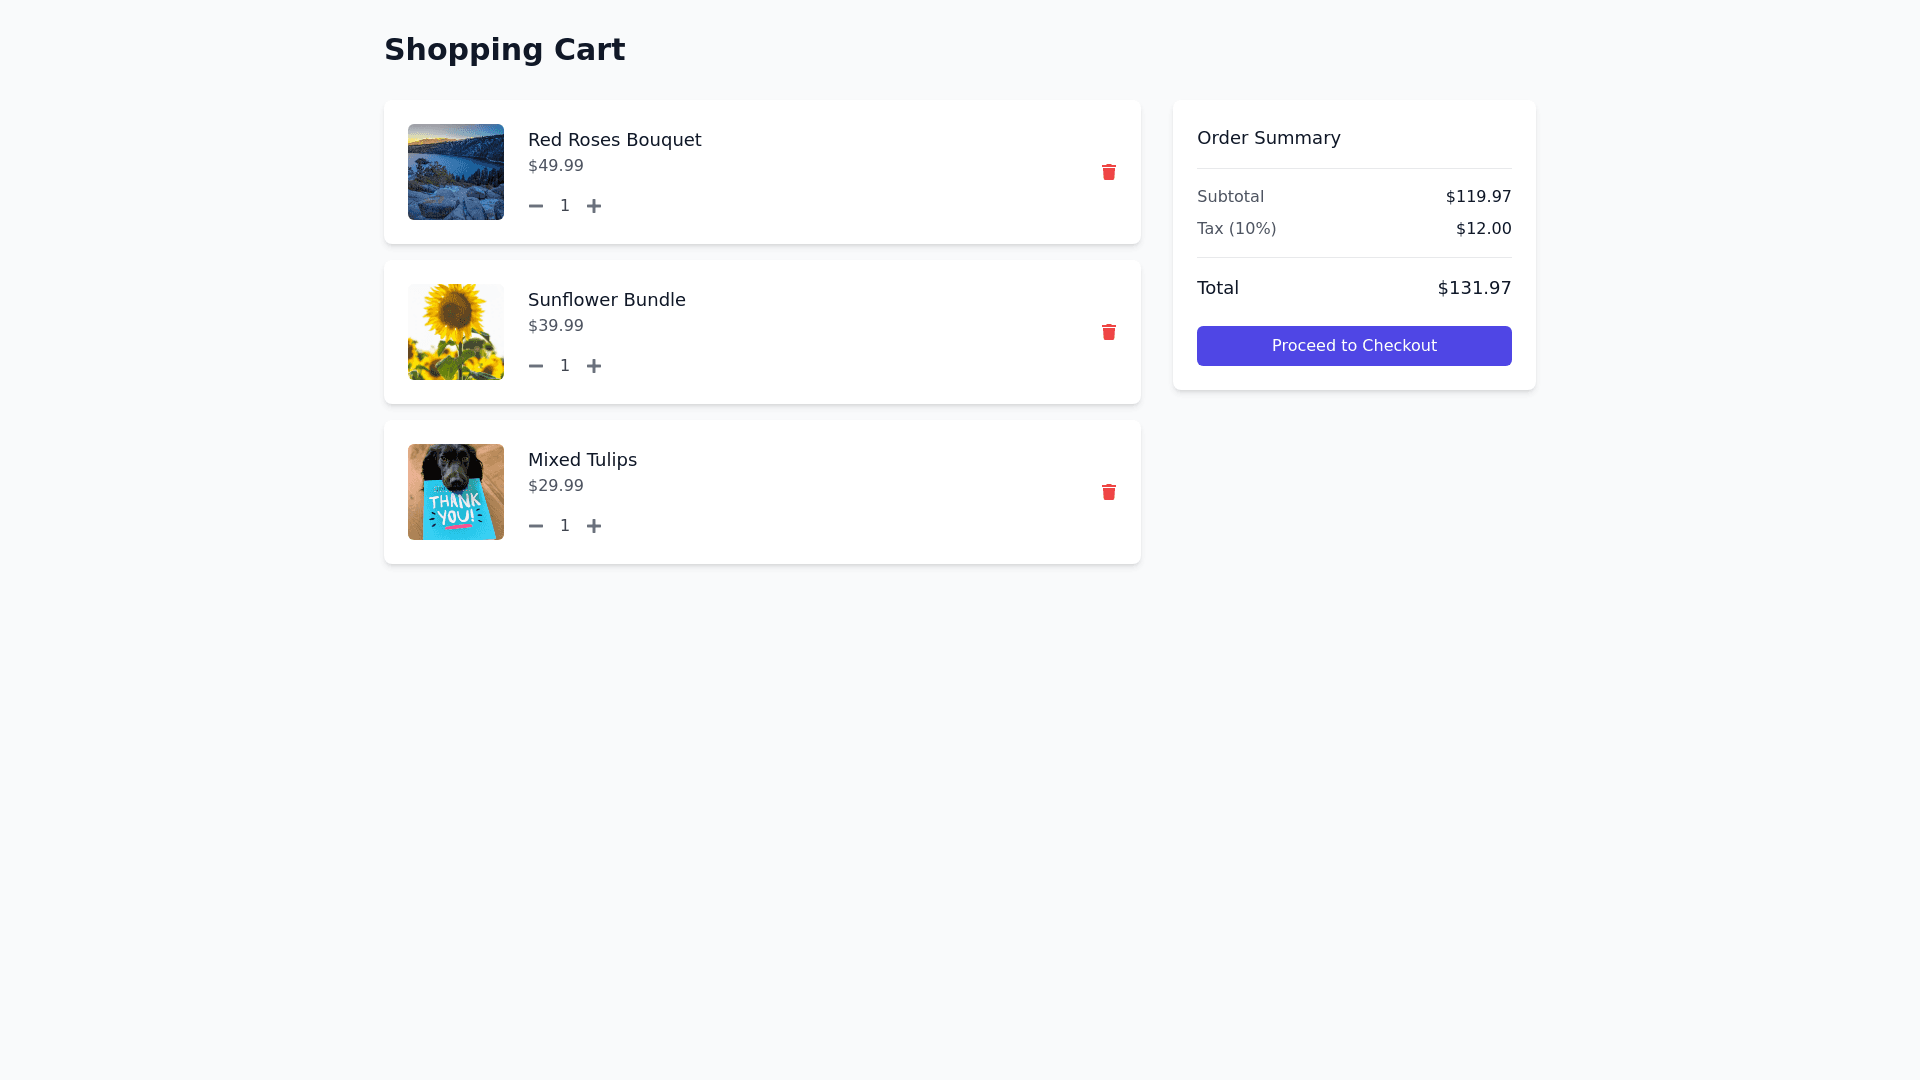This screenshot has height=1080, width=1920.
Task: Click the Shopping Cart heading
Action: click(504, 50)
